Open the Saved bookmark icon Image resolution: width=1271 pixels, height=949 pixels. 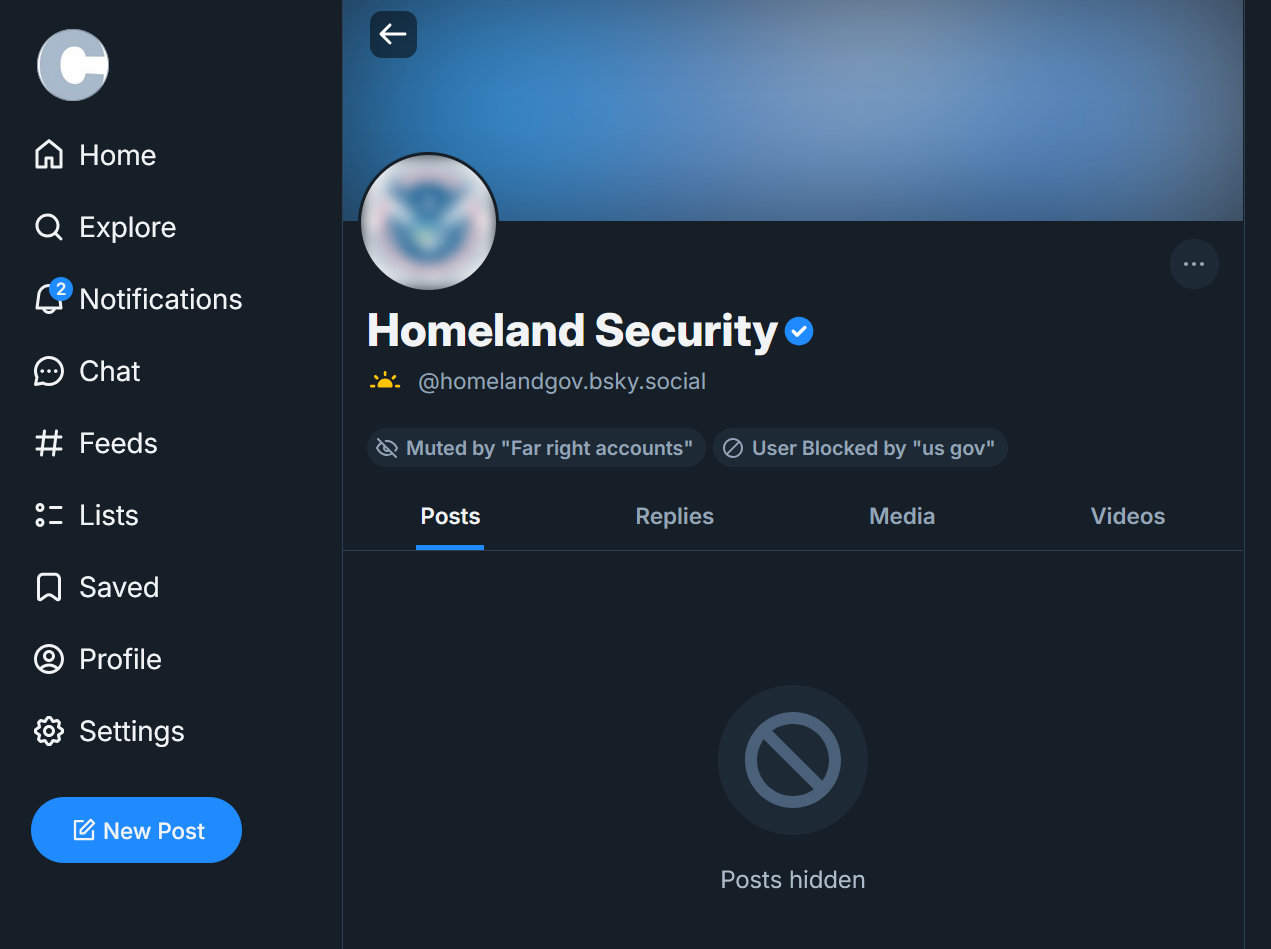click(48, 587)
